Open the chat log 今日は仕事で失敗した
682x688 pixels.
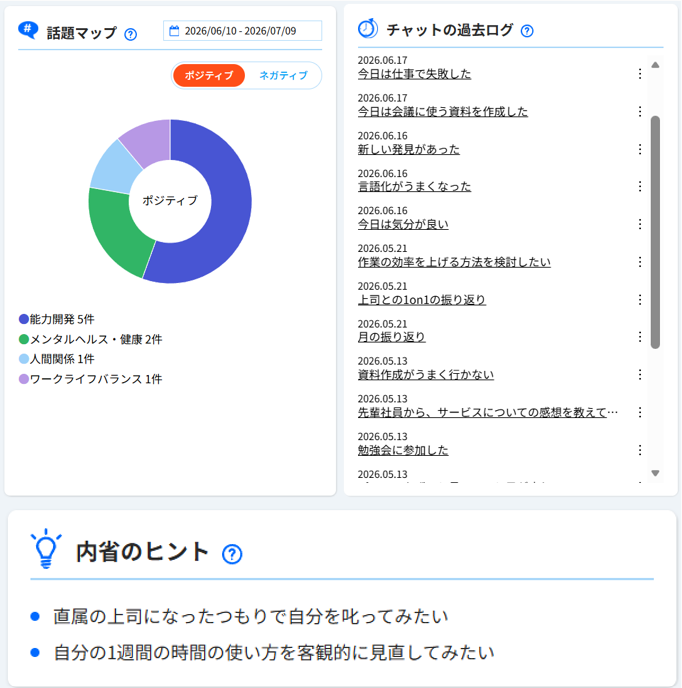pos(414,74)
